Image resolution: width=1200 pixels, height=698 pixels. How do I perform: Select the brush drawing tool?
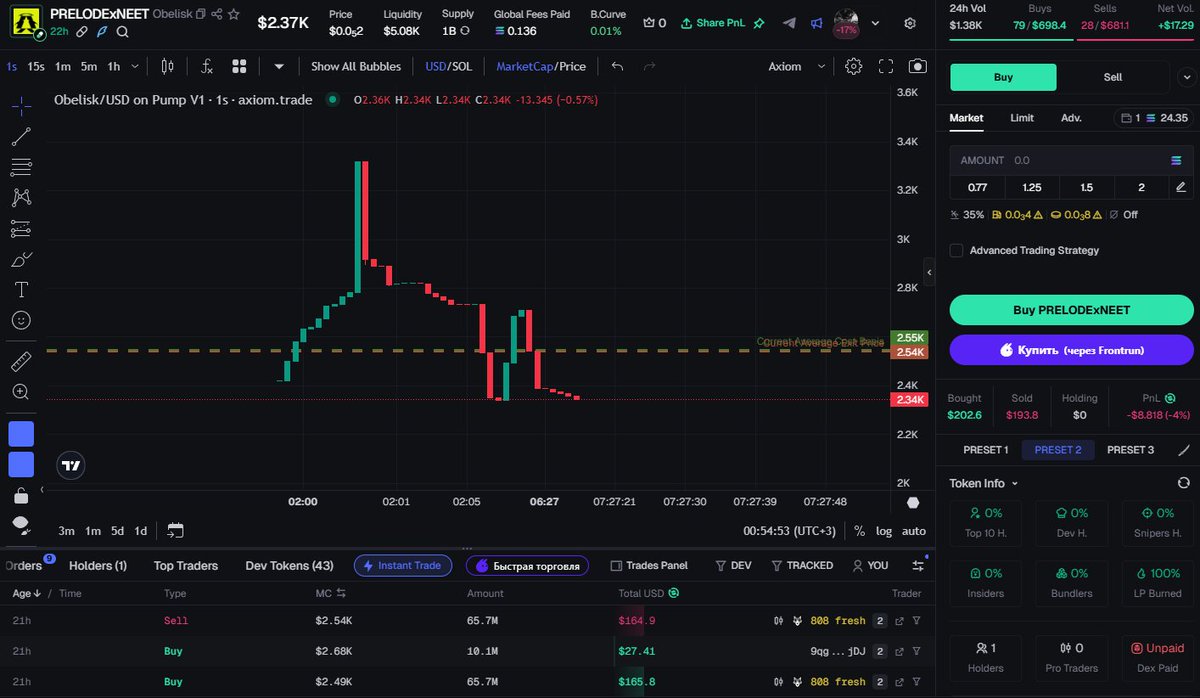pos(21,260)
